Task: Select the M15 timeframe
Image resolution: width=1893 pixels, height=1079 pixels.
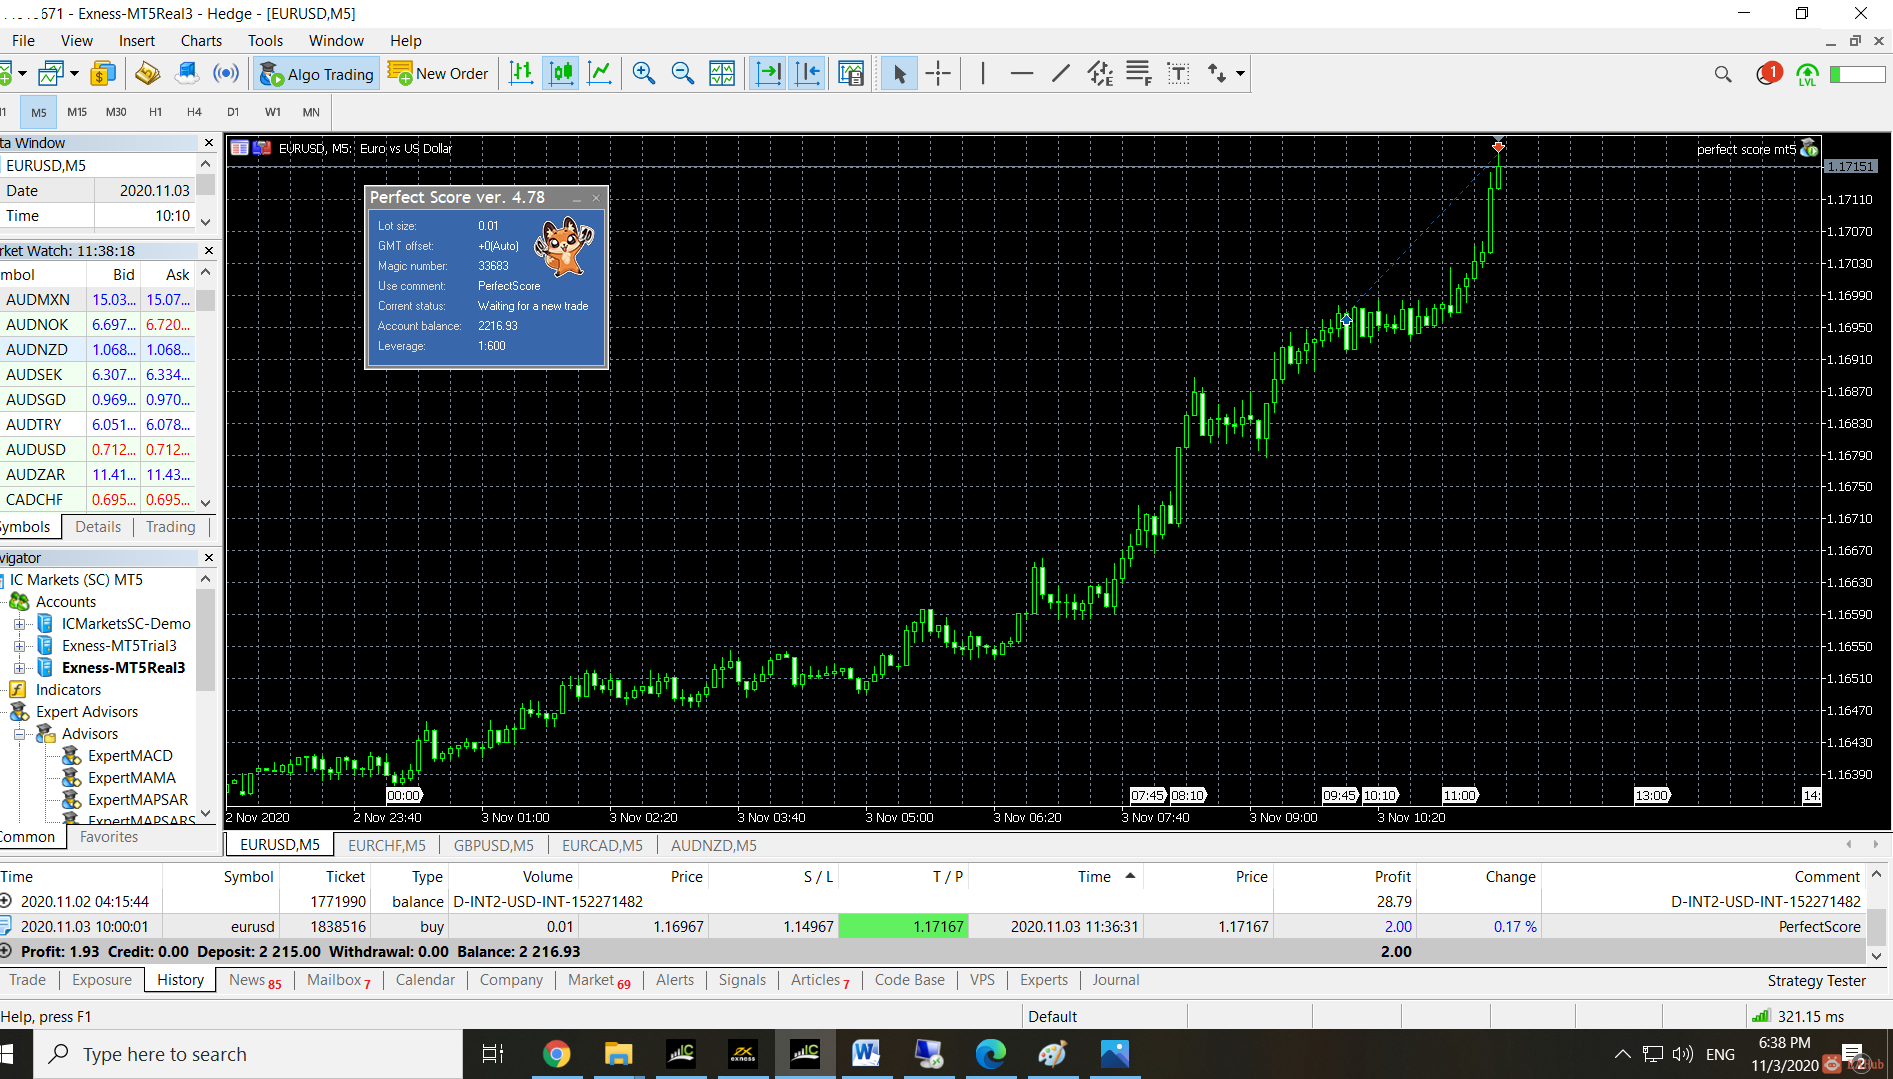Action: [x=77, y=112]
